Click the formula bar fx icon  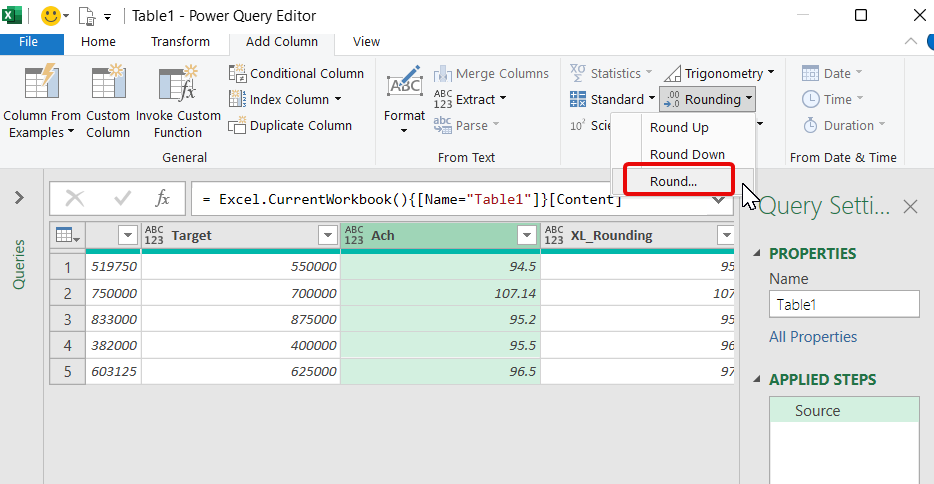(163, 199)
